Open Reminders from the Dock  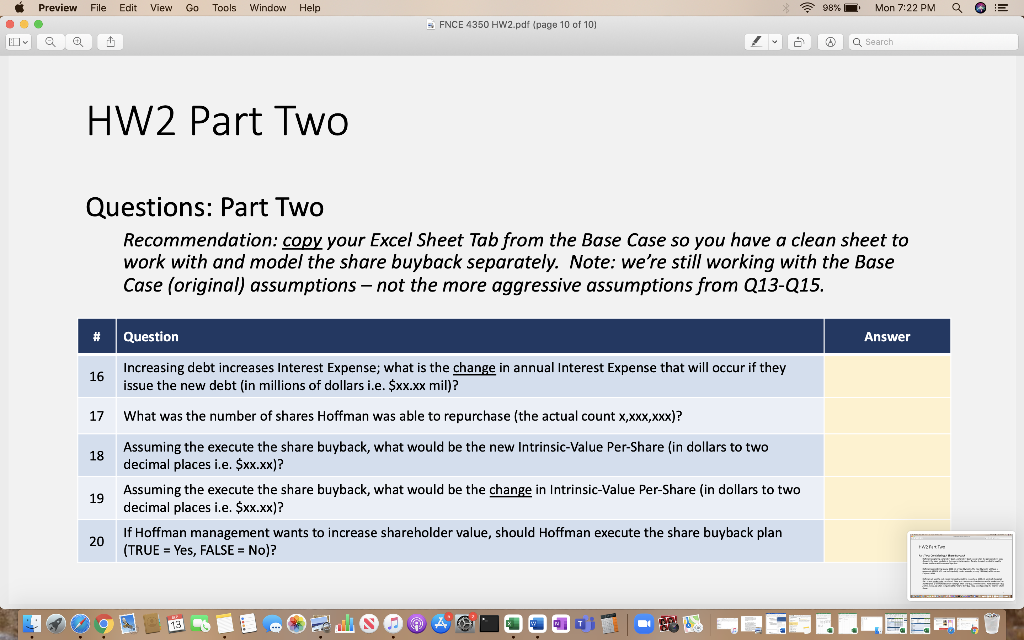point(248,624)
